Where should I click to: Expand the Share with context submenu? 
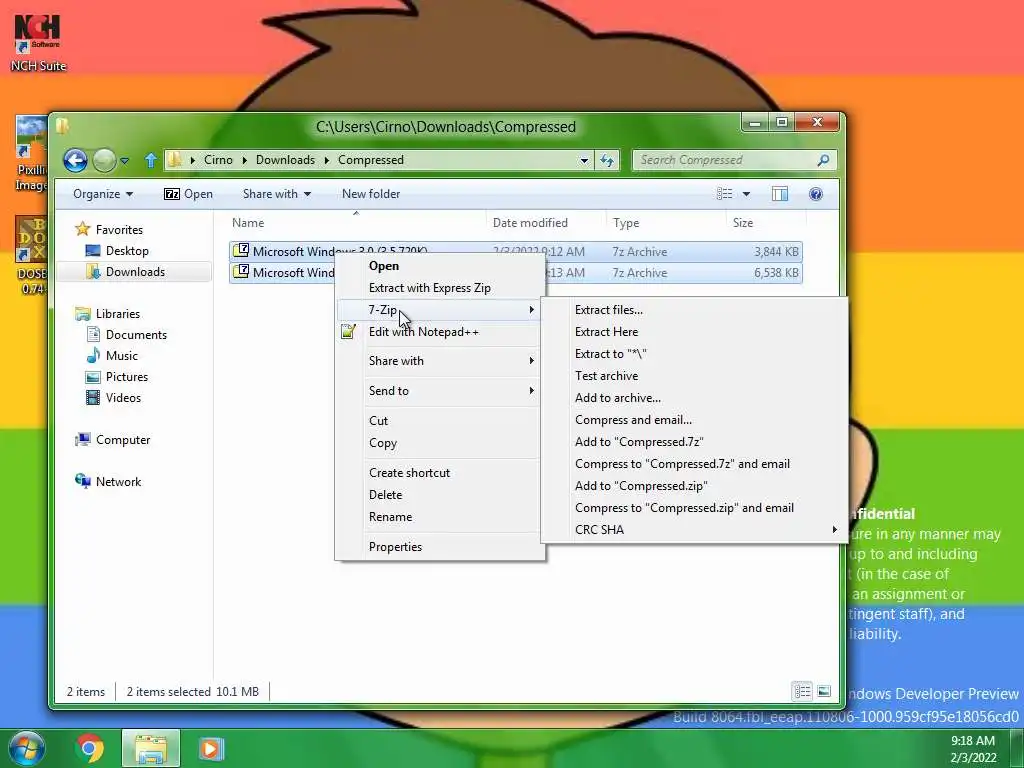click(440, 360)
